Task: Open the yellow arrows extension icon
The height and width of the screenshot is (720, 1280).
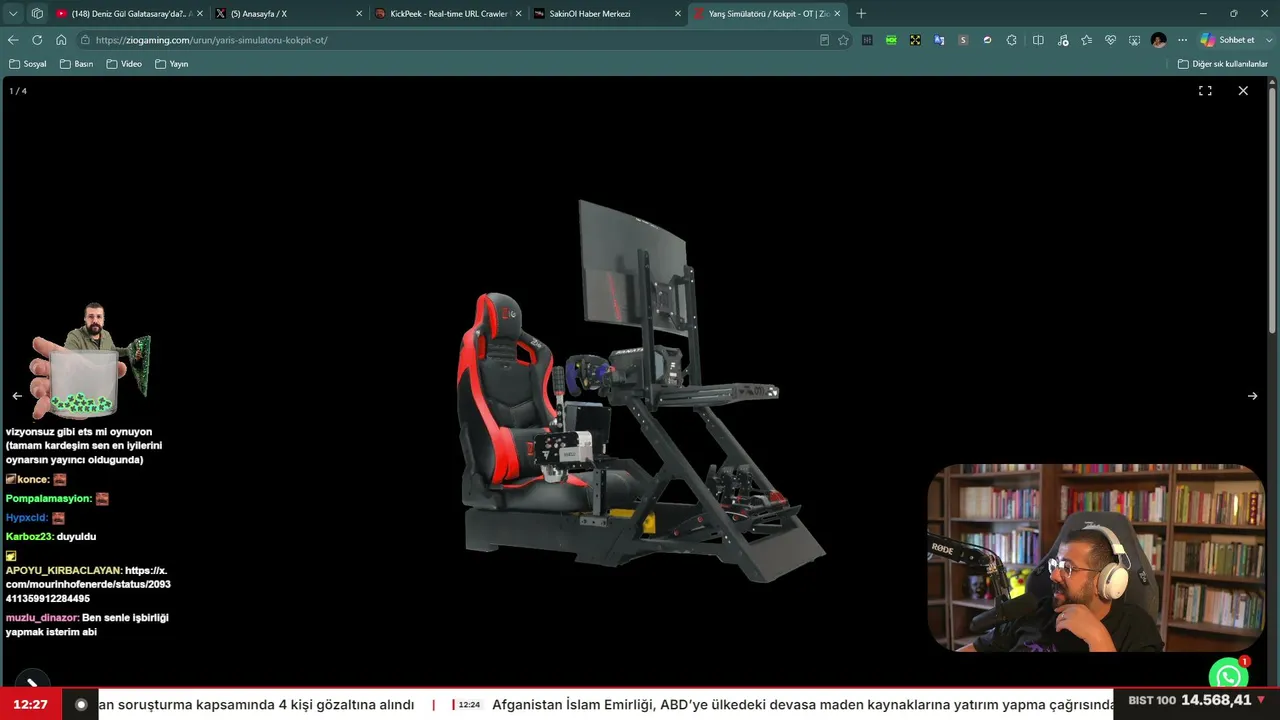Action: coord(915,40)
